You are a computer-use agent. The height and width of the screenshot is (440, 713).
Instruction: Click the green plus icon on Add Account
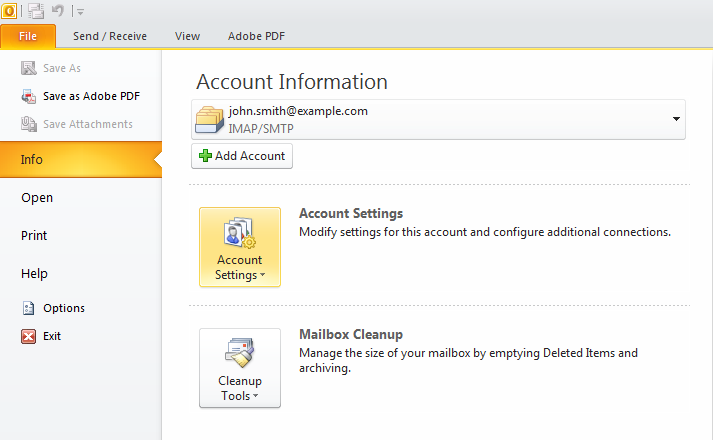pyautogui.click(x=206, y=156)
